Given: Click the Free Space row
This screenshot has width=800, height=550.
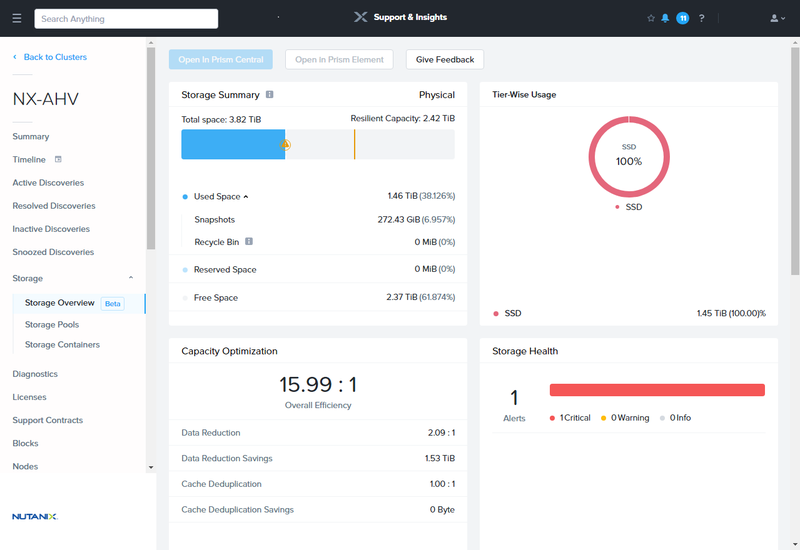Looking at the screenshot, I should click(318, 297).
